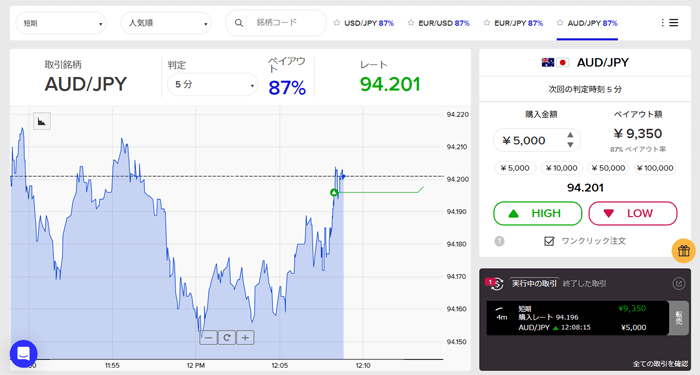Open 全ての取引を確認 link
Viewport: 700px width, 375px height.
click(661, 364)
